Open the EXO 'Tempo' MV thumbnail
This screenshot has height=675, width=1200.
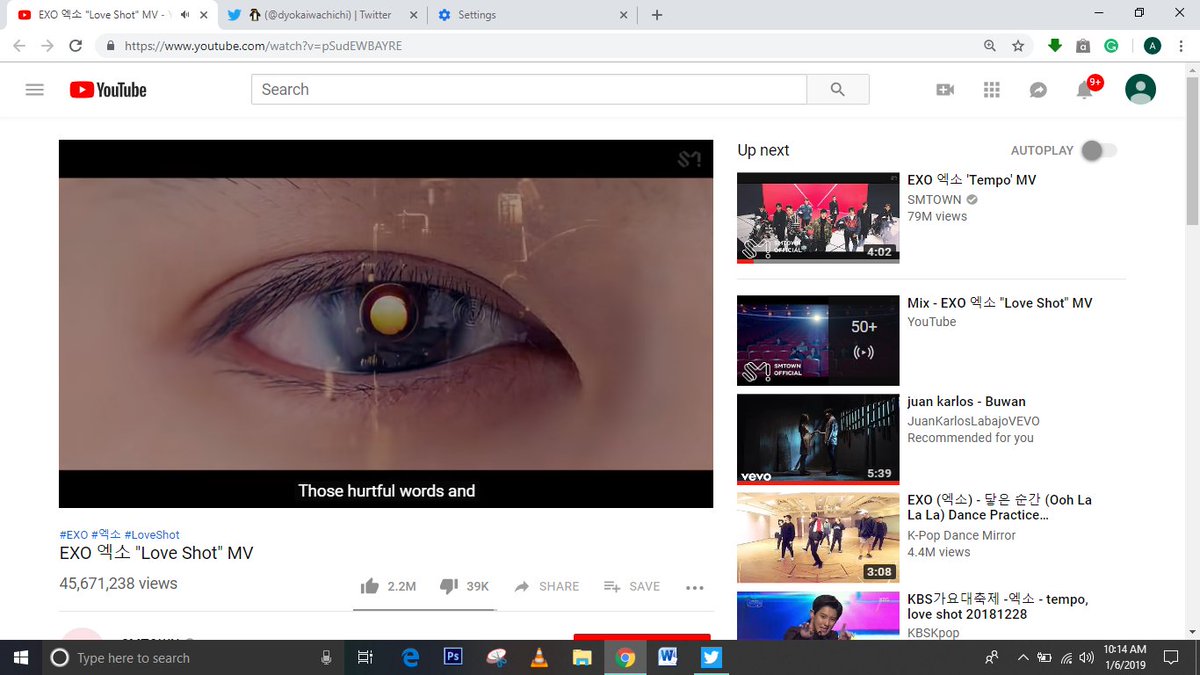(818, 218)
